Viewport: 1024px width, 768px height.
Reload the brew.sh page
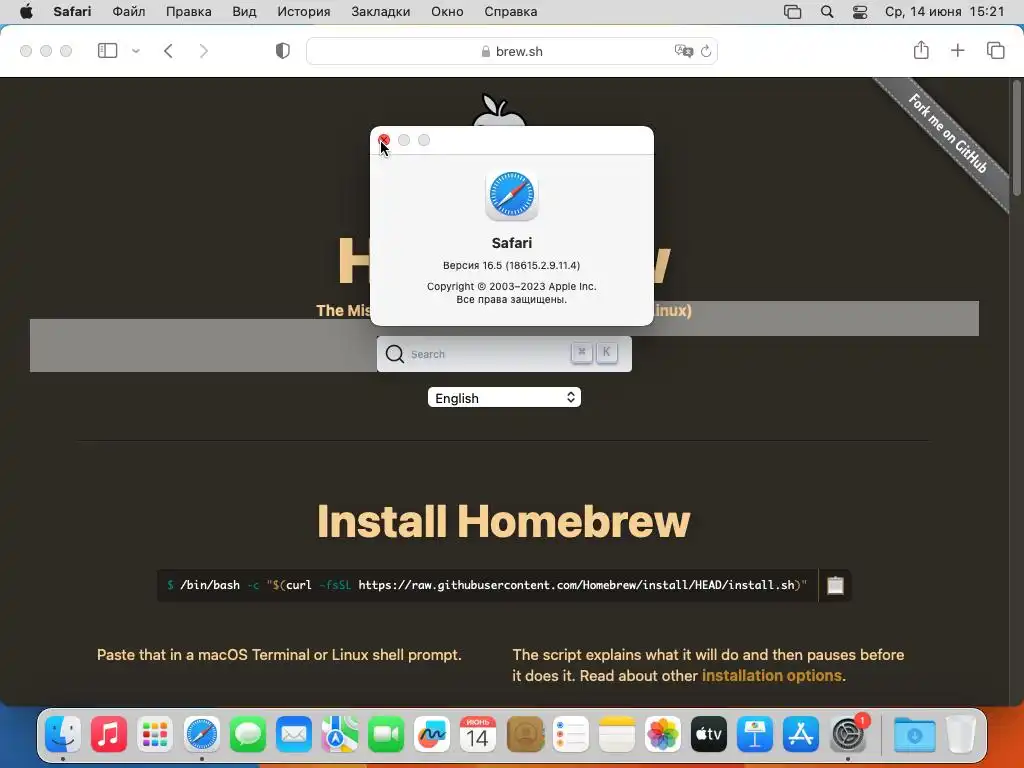tap(706, 51)
